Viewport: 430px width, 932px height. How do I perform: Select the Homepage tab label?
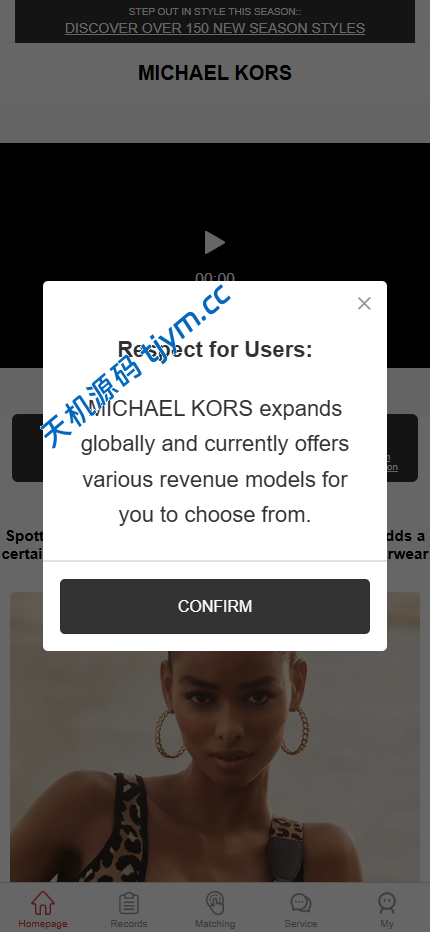(x=43, y=924)
